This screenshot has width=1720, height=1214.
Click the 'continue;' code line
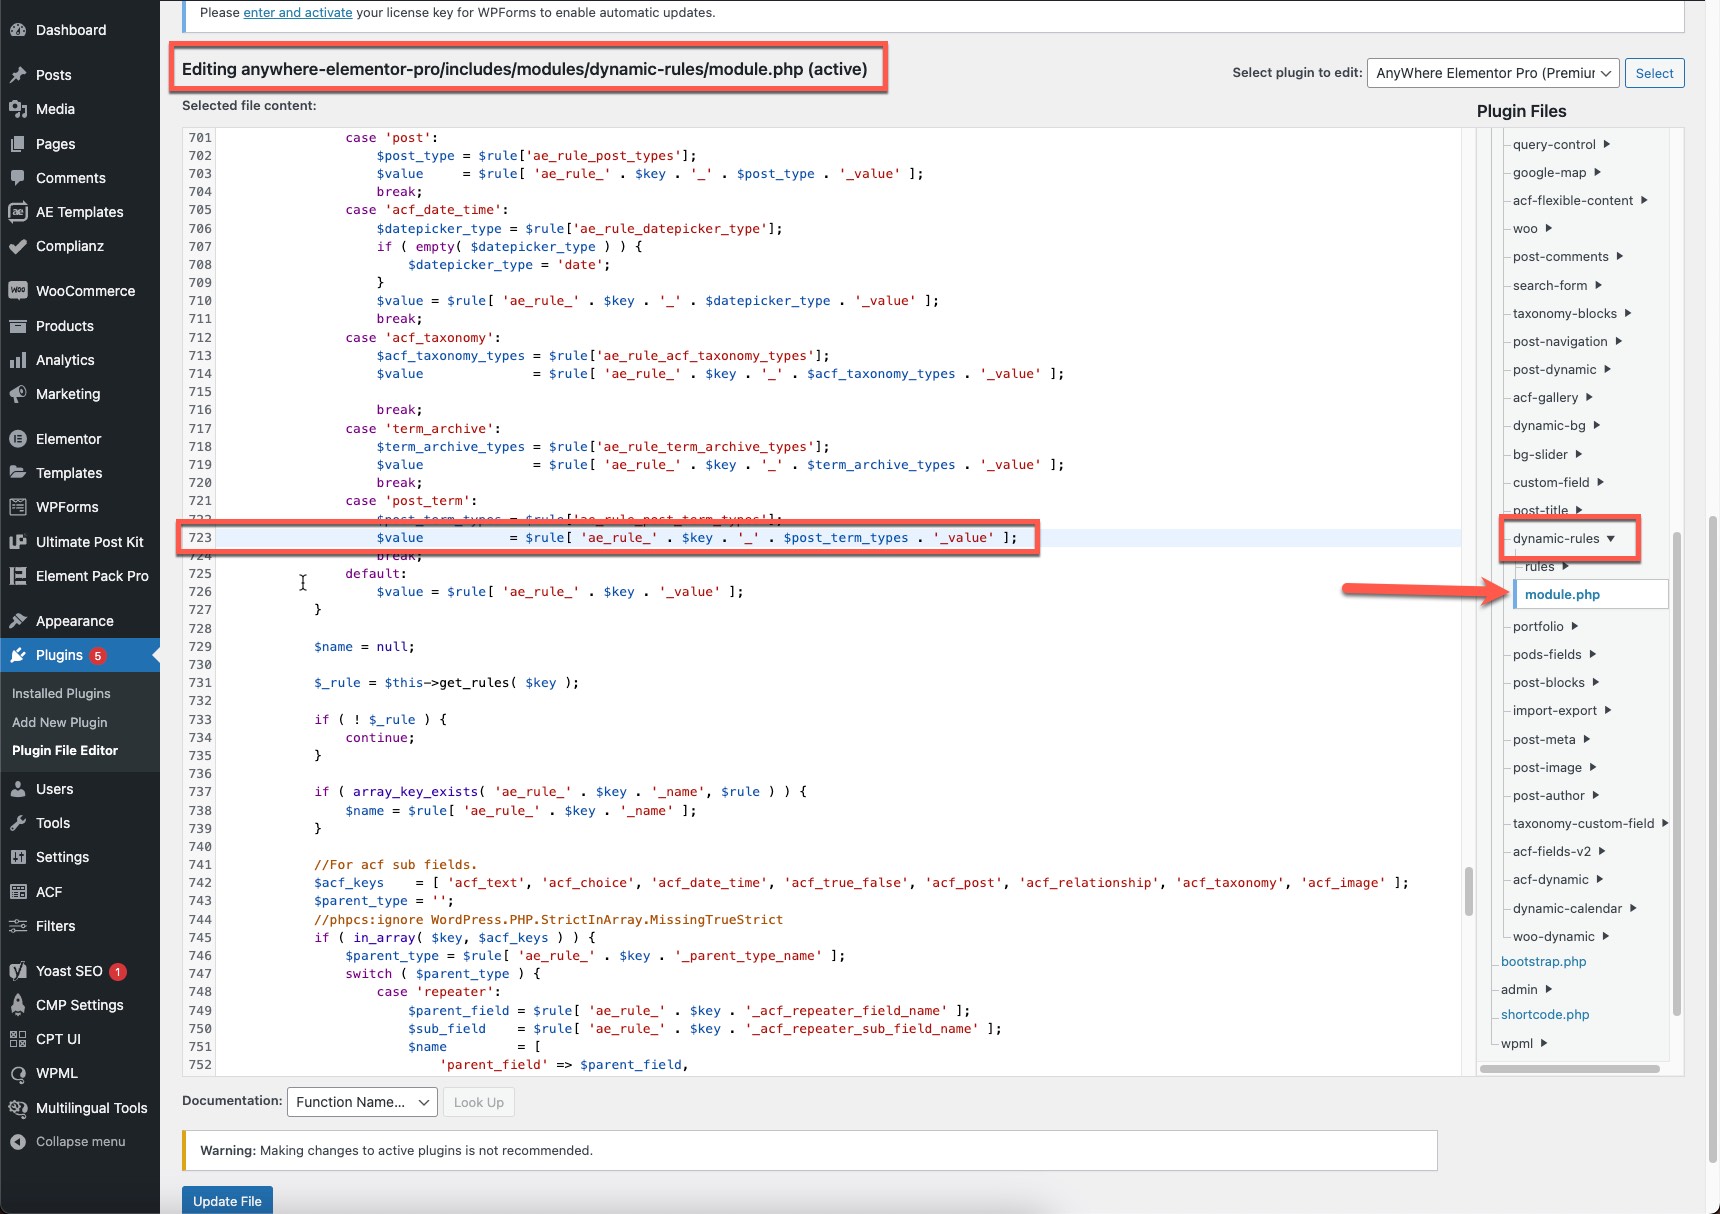click(380, 738)
